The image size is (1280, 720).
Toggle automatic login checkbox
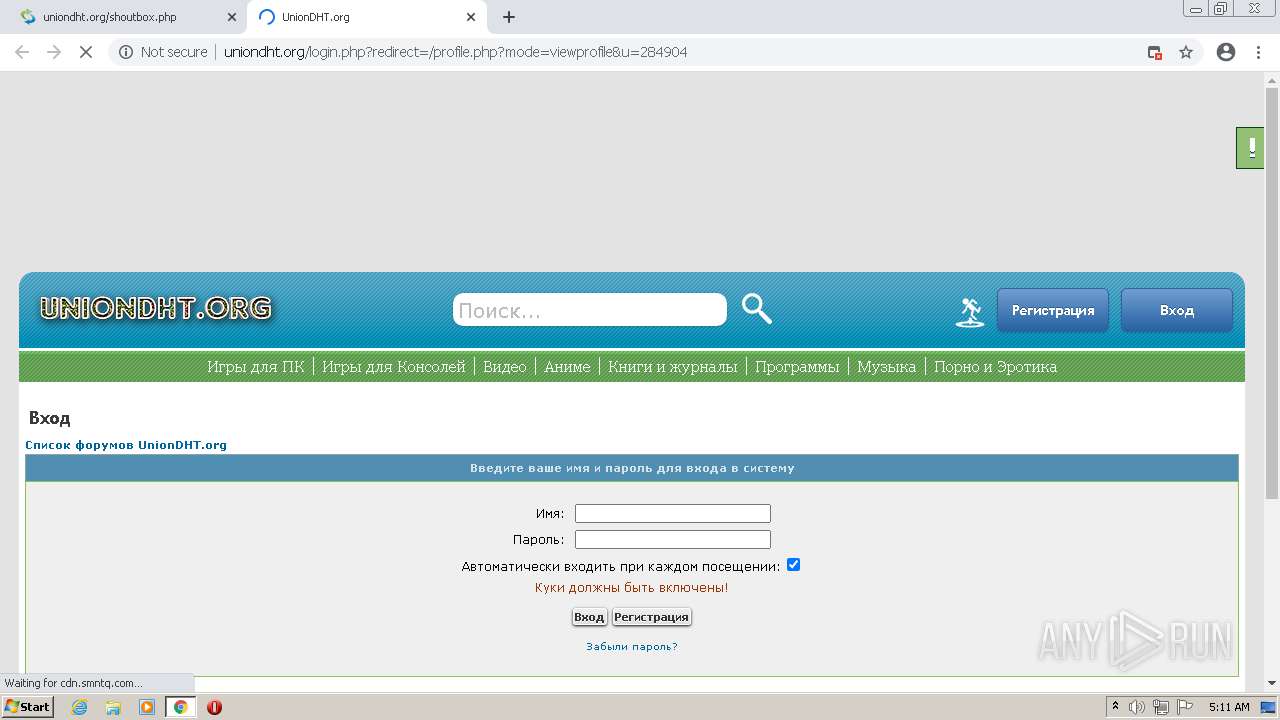pos(793,565)
